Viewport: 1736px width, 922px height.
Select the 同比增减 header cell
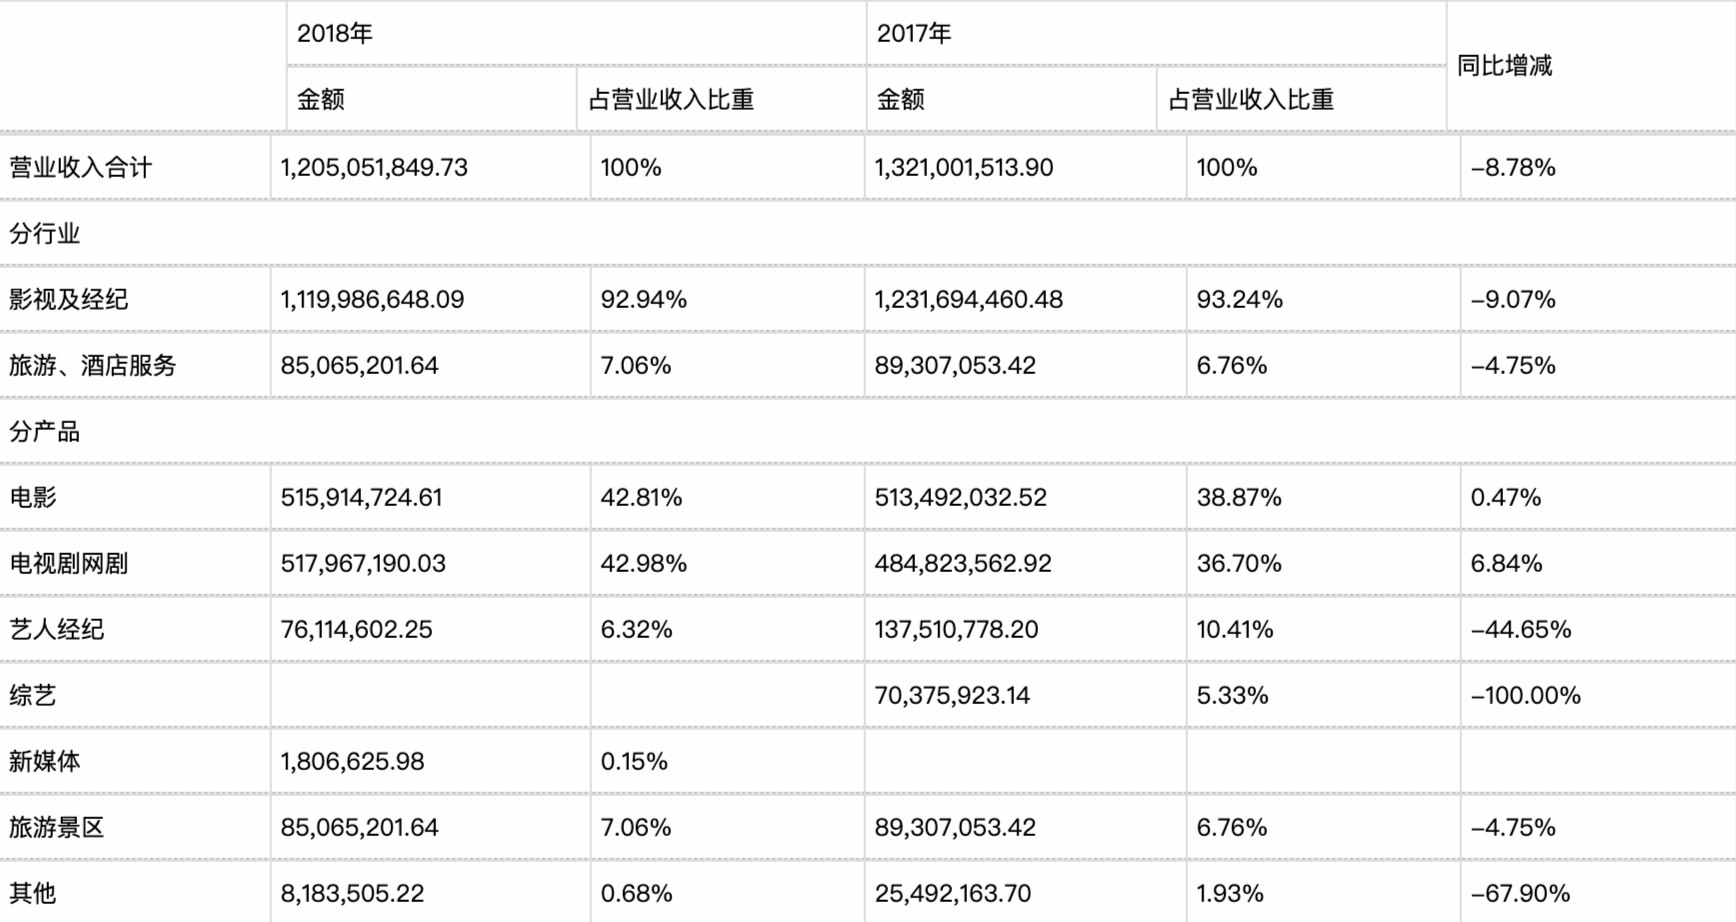[x=1504, y=66]
